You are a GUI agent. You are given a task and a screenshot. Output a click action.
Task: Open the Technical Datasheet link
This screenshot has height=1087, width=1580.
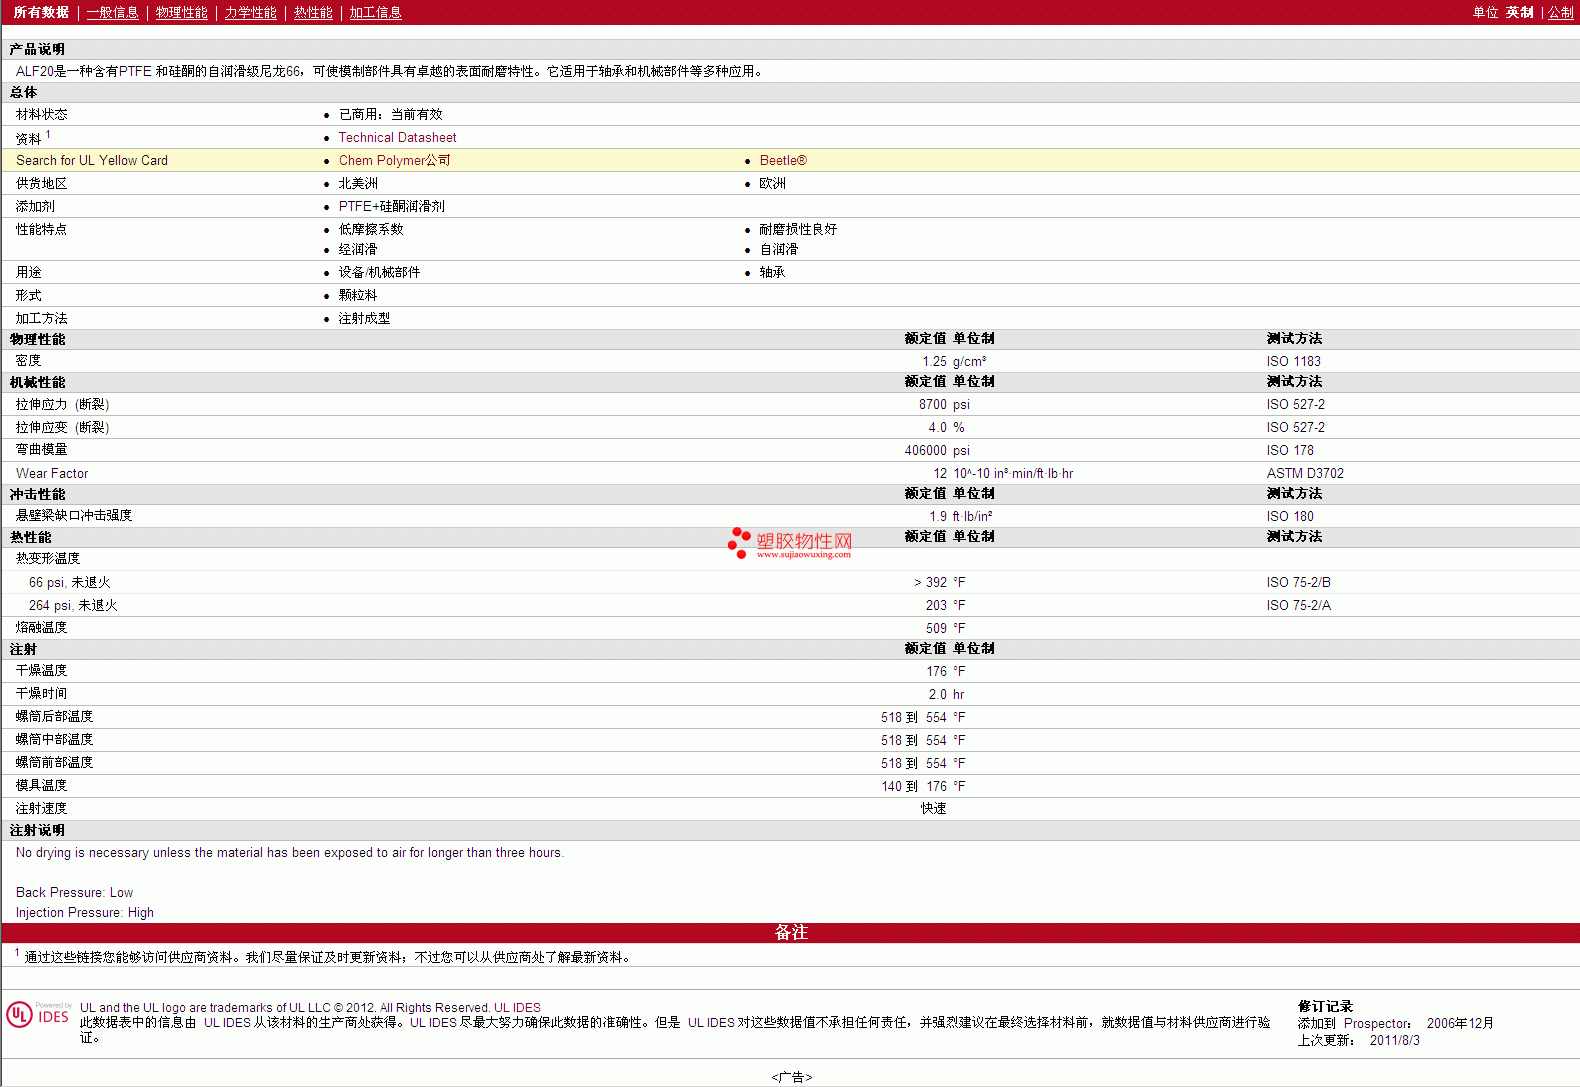[397, 137]
